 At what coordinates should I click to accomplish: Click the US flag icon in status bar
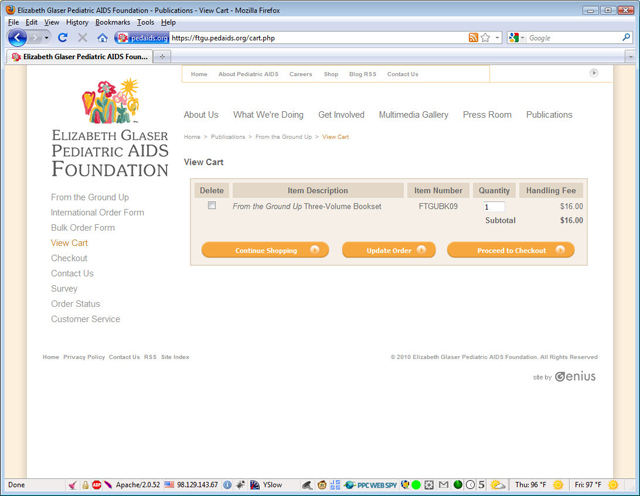click(x=169, y=485)
